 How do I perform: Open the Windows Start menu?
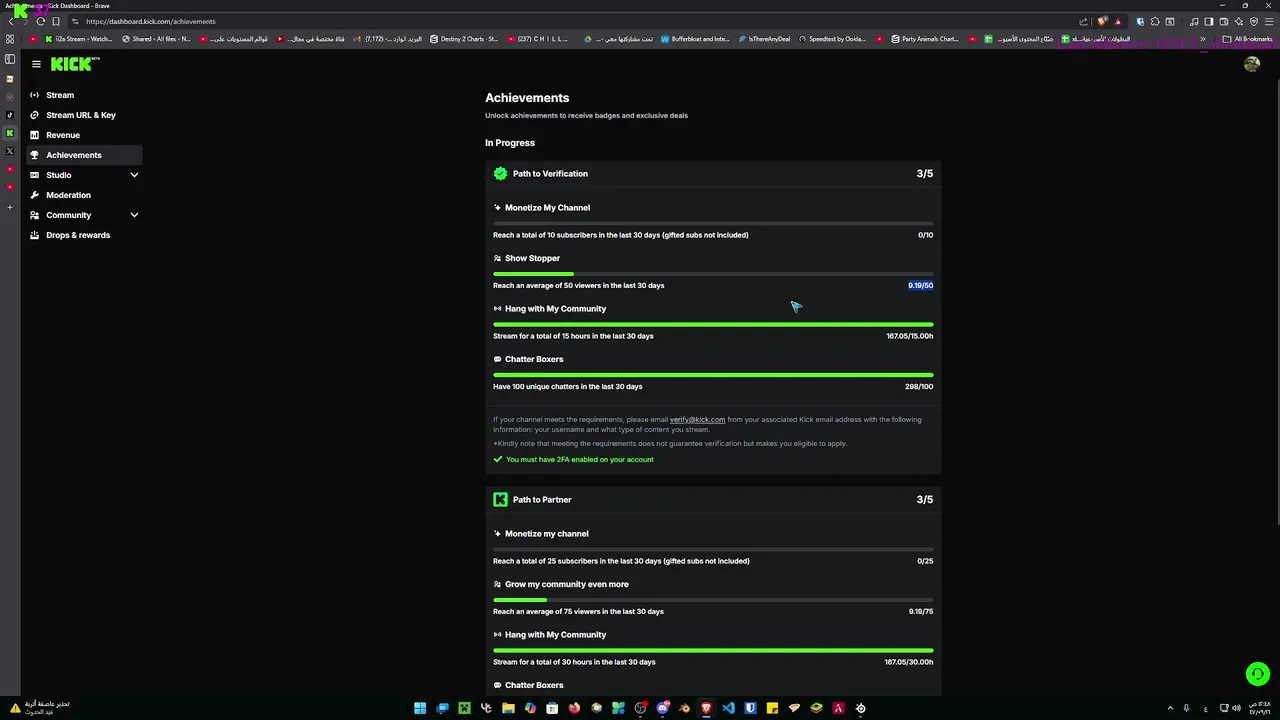coord(420,708)
